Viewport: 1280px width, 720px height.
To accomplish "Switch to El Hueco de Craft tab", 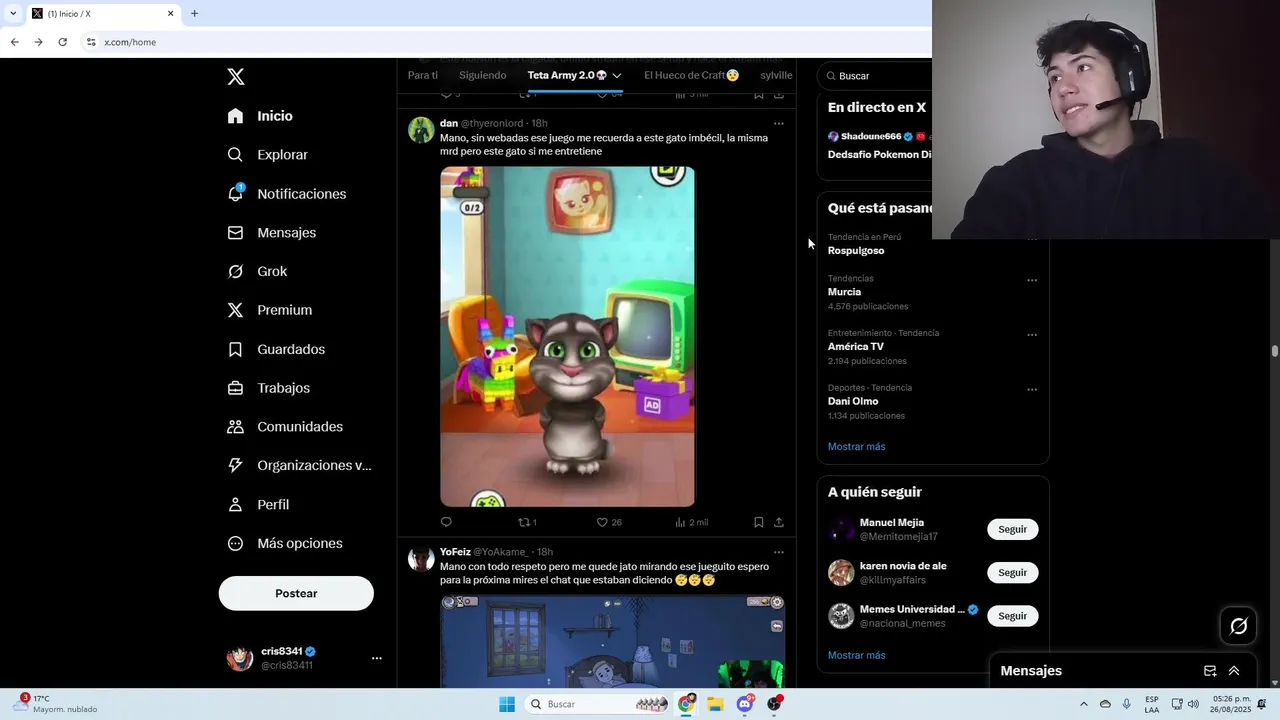I will [692, 75].
